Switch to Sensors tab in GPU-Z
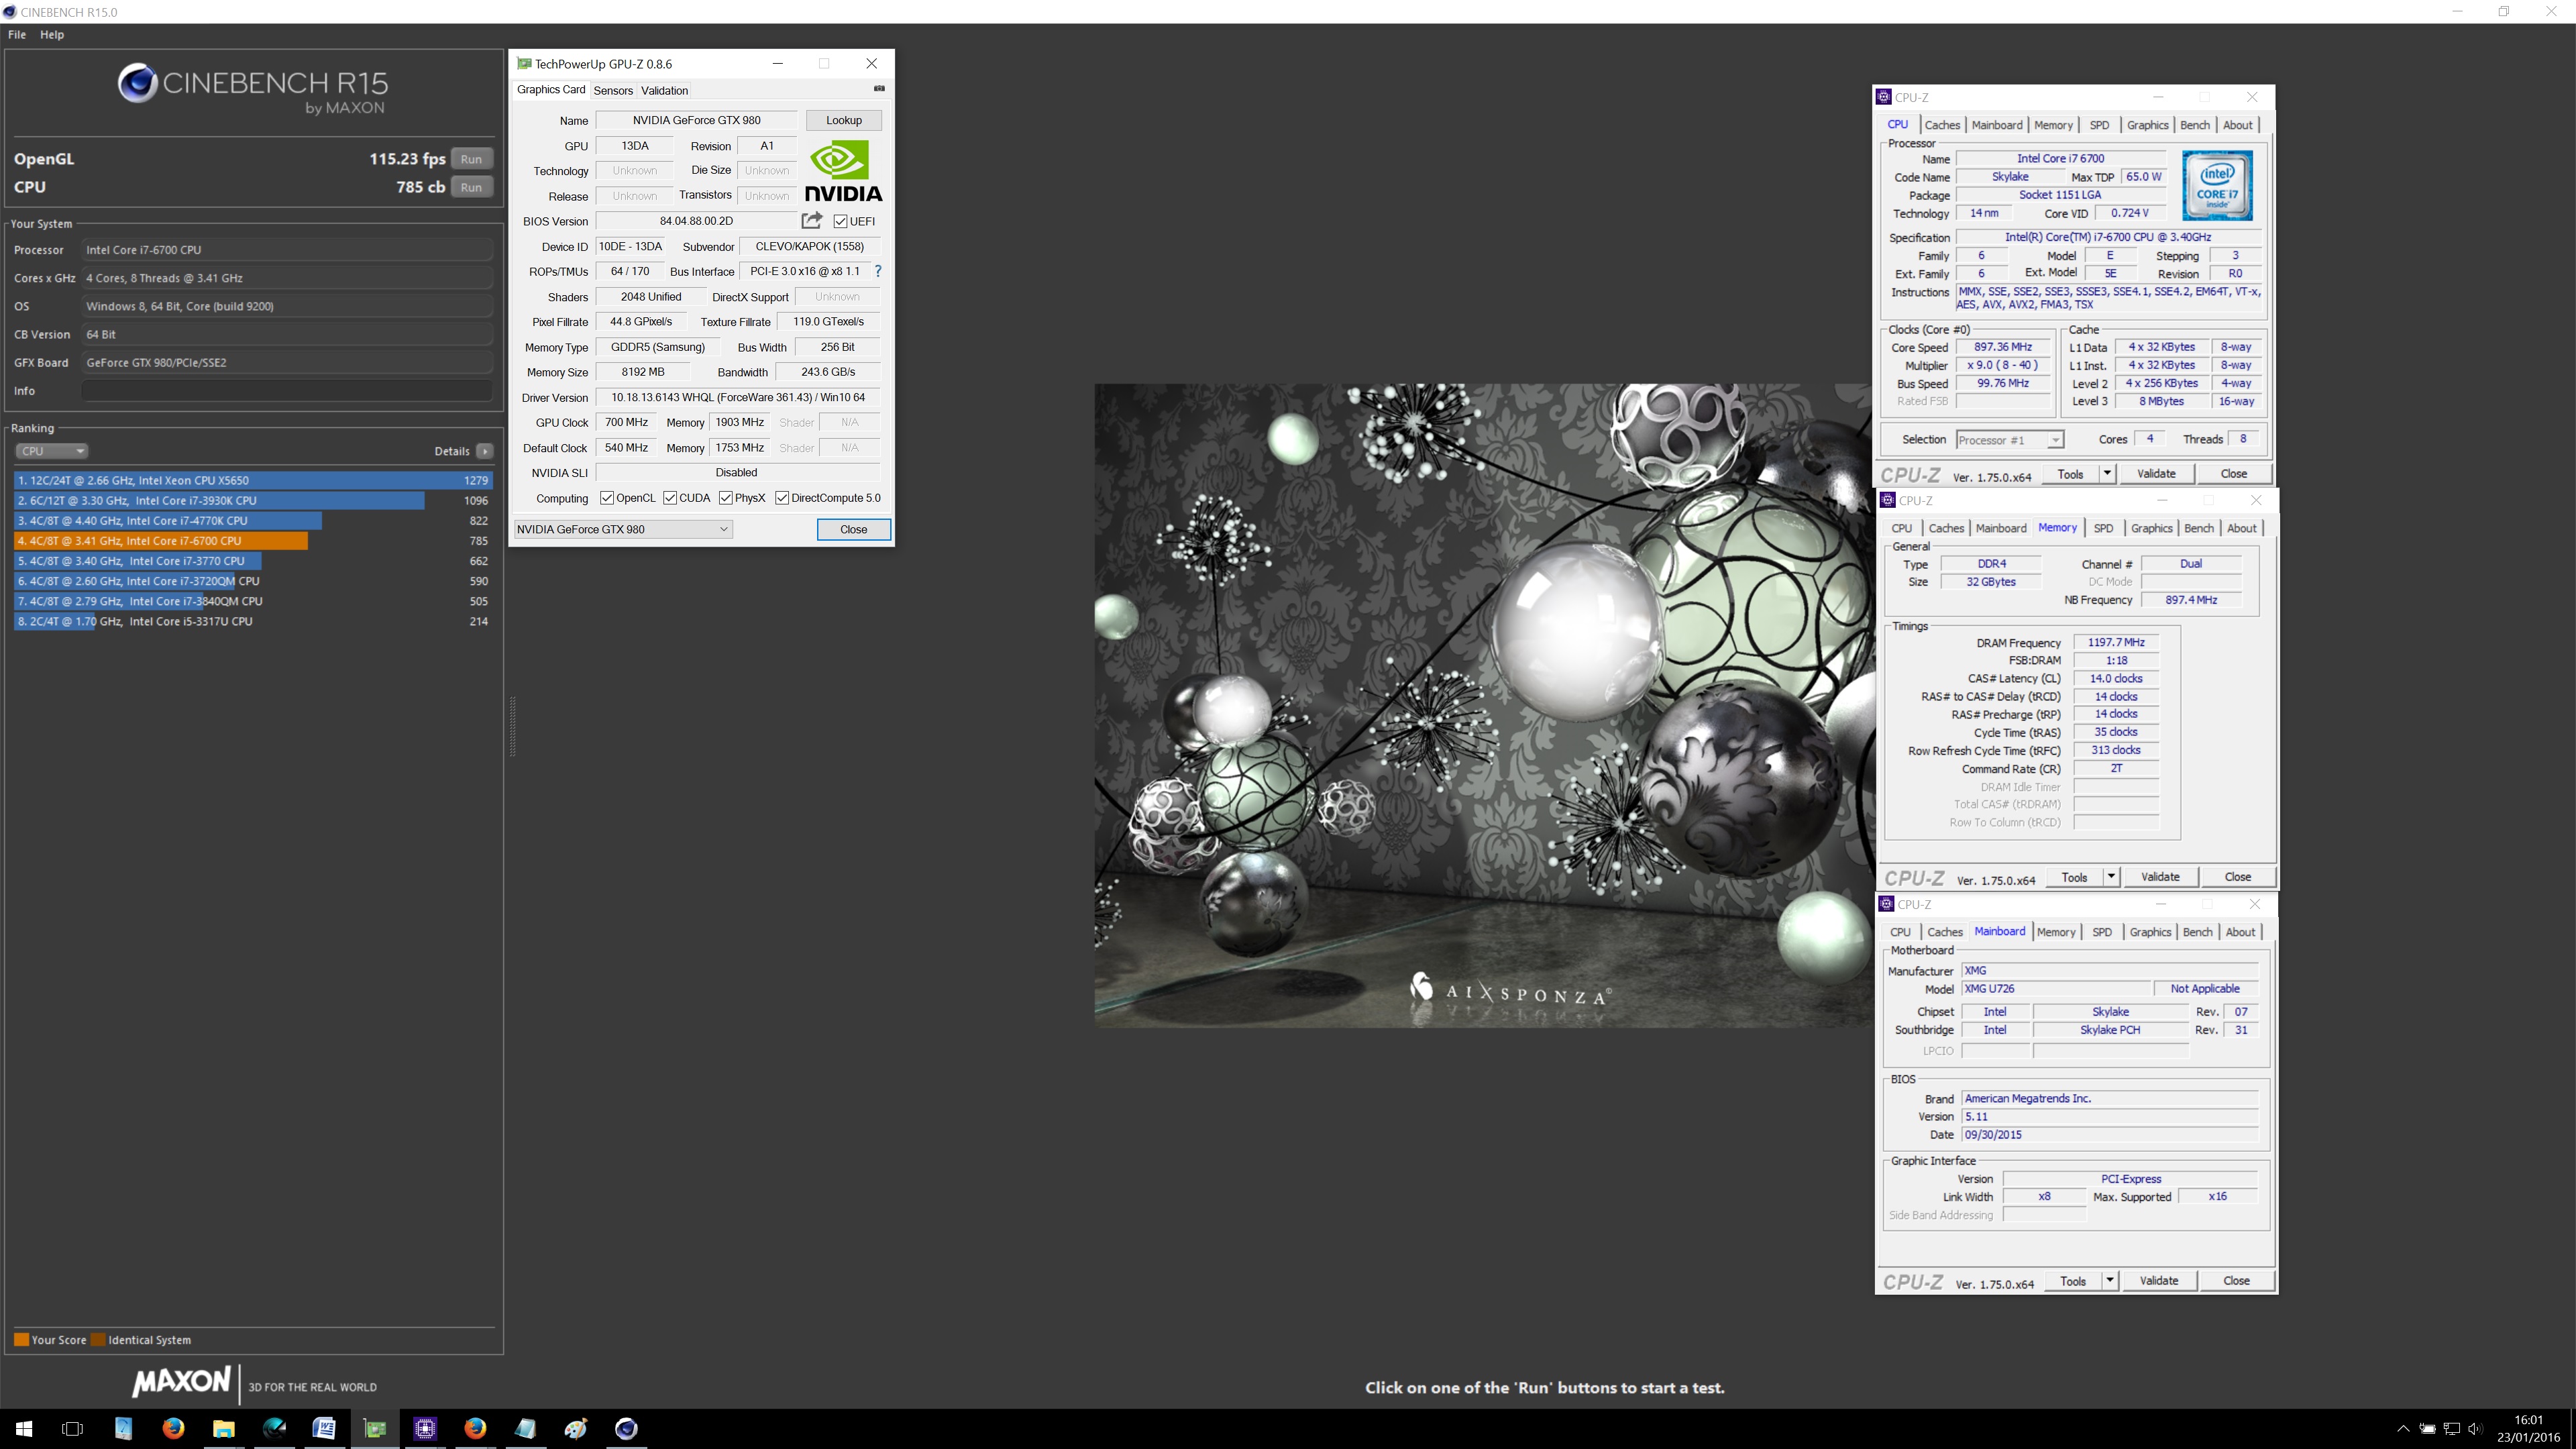Viewport: 2576px width, 1449px height. 613,90
